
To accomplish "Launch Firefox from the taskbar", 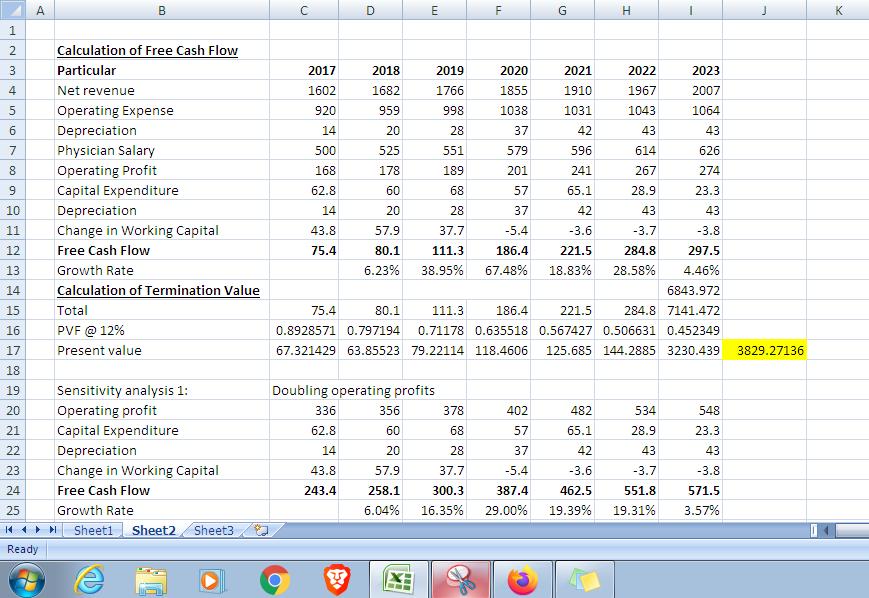I will [523, 580].
